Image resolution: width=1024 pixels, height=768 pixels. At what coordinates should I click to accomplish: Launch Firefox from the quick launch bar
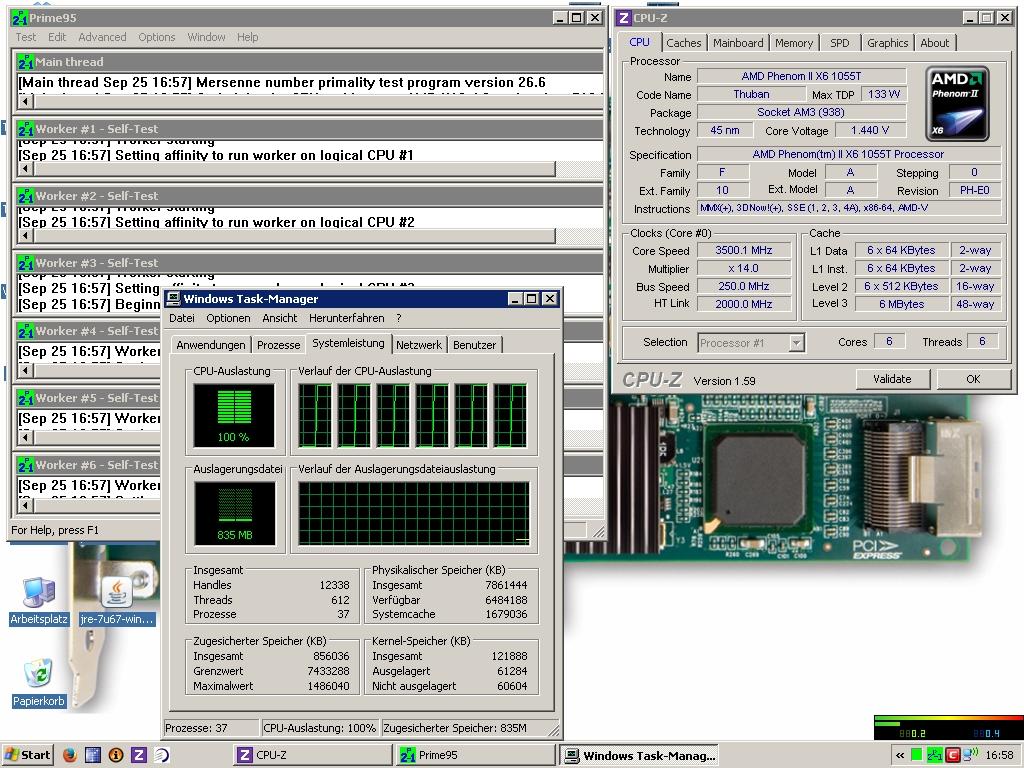(x=69, y=755)
